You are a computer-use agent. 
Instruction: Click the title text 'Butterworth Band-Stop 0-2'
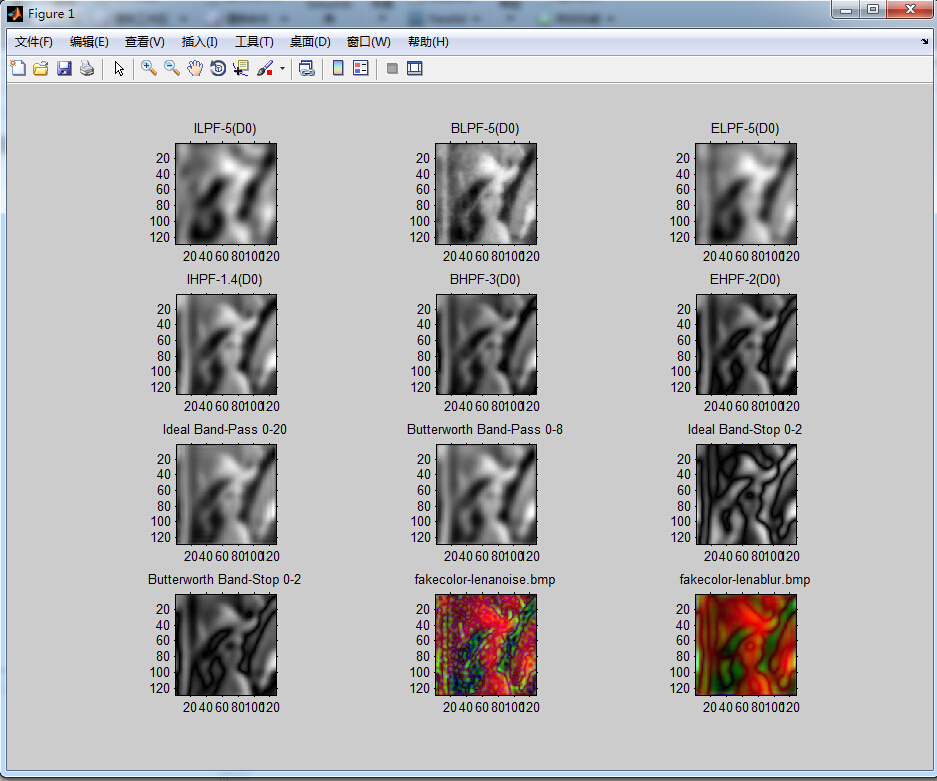point(224,580)
